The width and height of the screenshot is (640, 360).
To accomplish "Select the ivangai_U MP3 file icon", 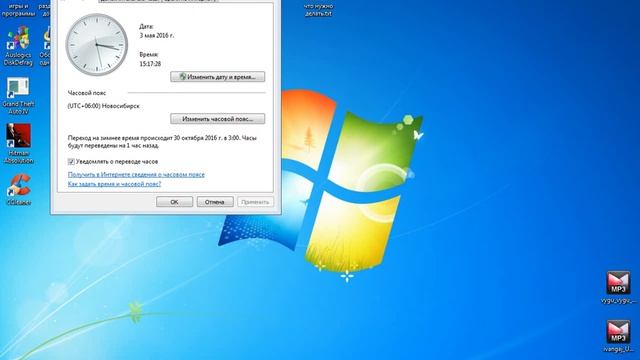I will click(618, 336).
